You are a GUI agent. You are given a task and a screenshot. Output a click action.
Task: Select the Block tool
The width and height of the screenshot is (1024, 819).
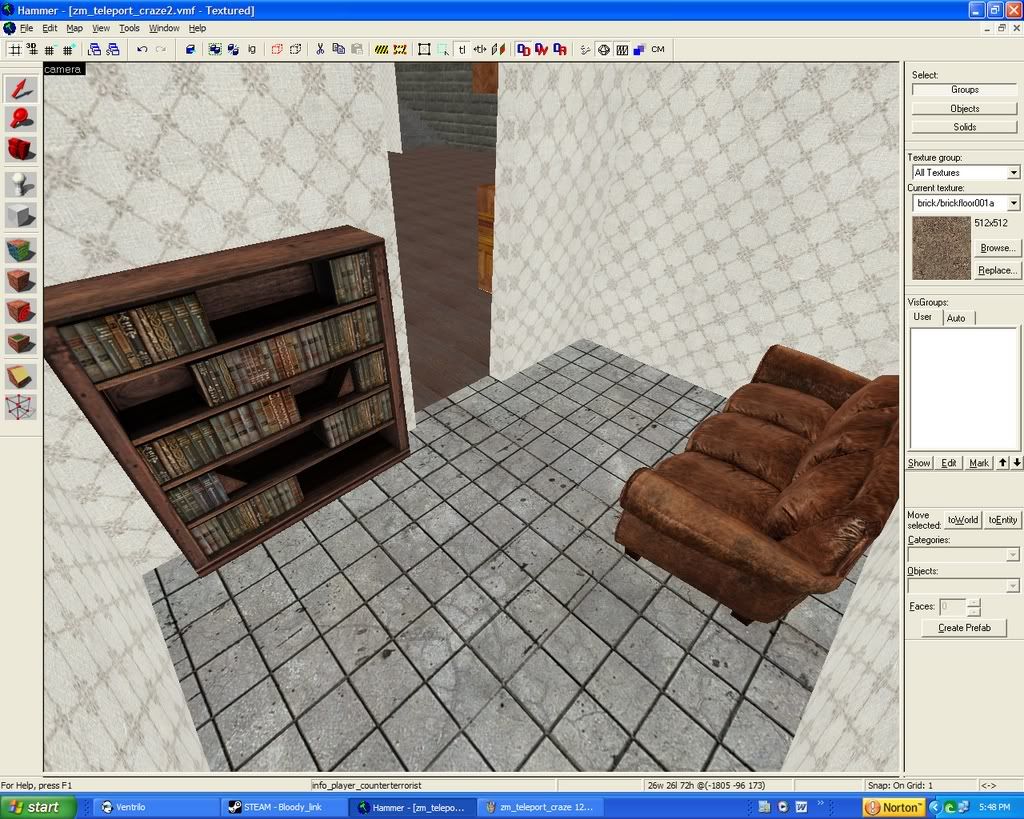pyautogui.click(x=21, y=215)
